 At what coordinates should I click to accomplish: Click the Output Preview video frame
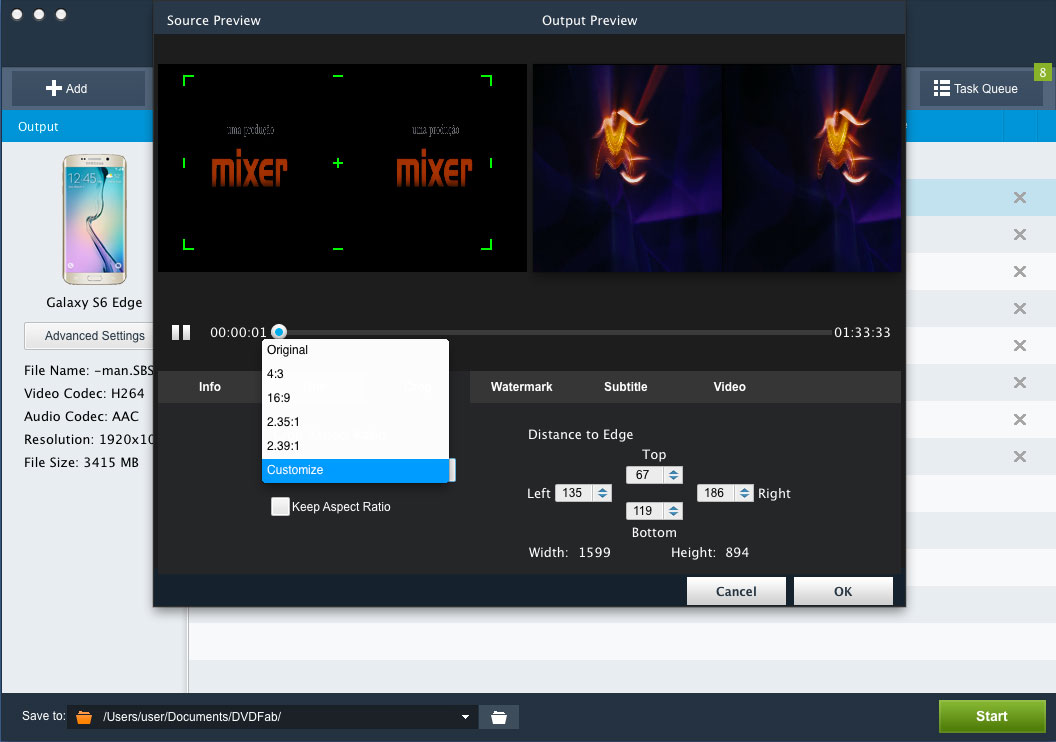pos(717,168)
